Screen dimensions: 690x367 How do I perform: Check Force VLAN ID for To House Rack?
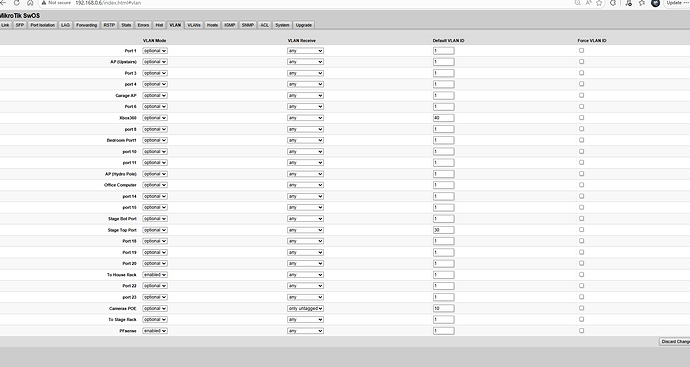coord(581,275)
